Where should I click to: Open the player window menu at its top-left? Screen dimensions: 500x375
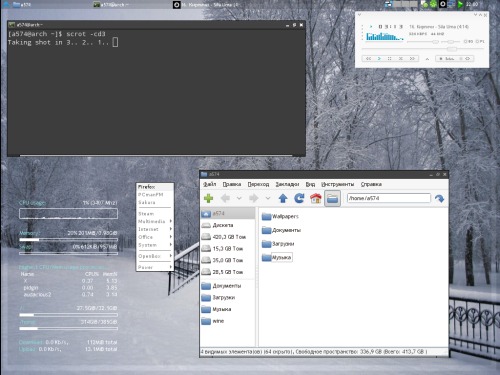click(x=359, y=15)
